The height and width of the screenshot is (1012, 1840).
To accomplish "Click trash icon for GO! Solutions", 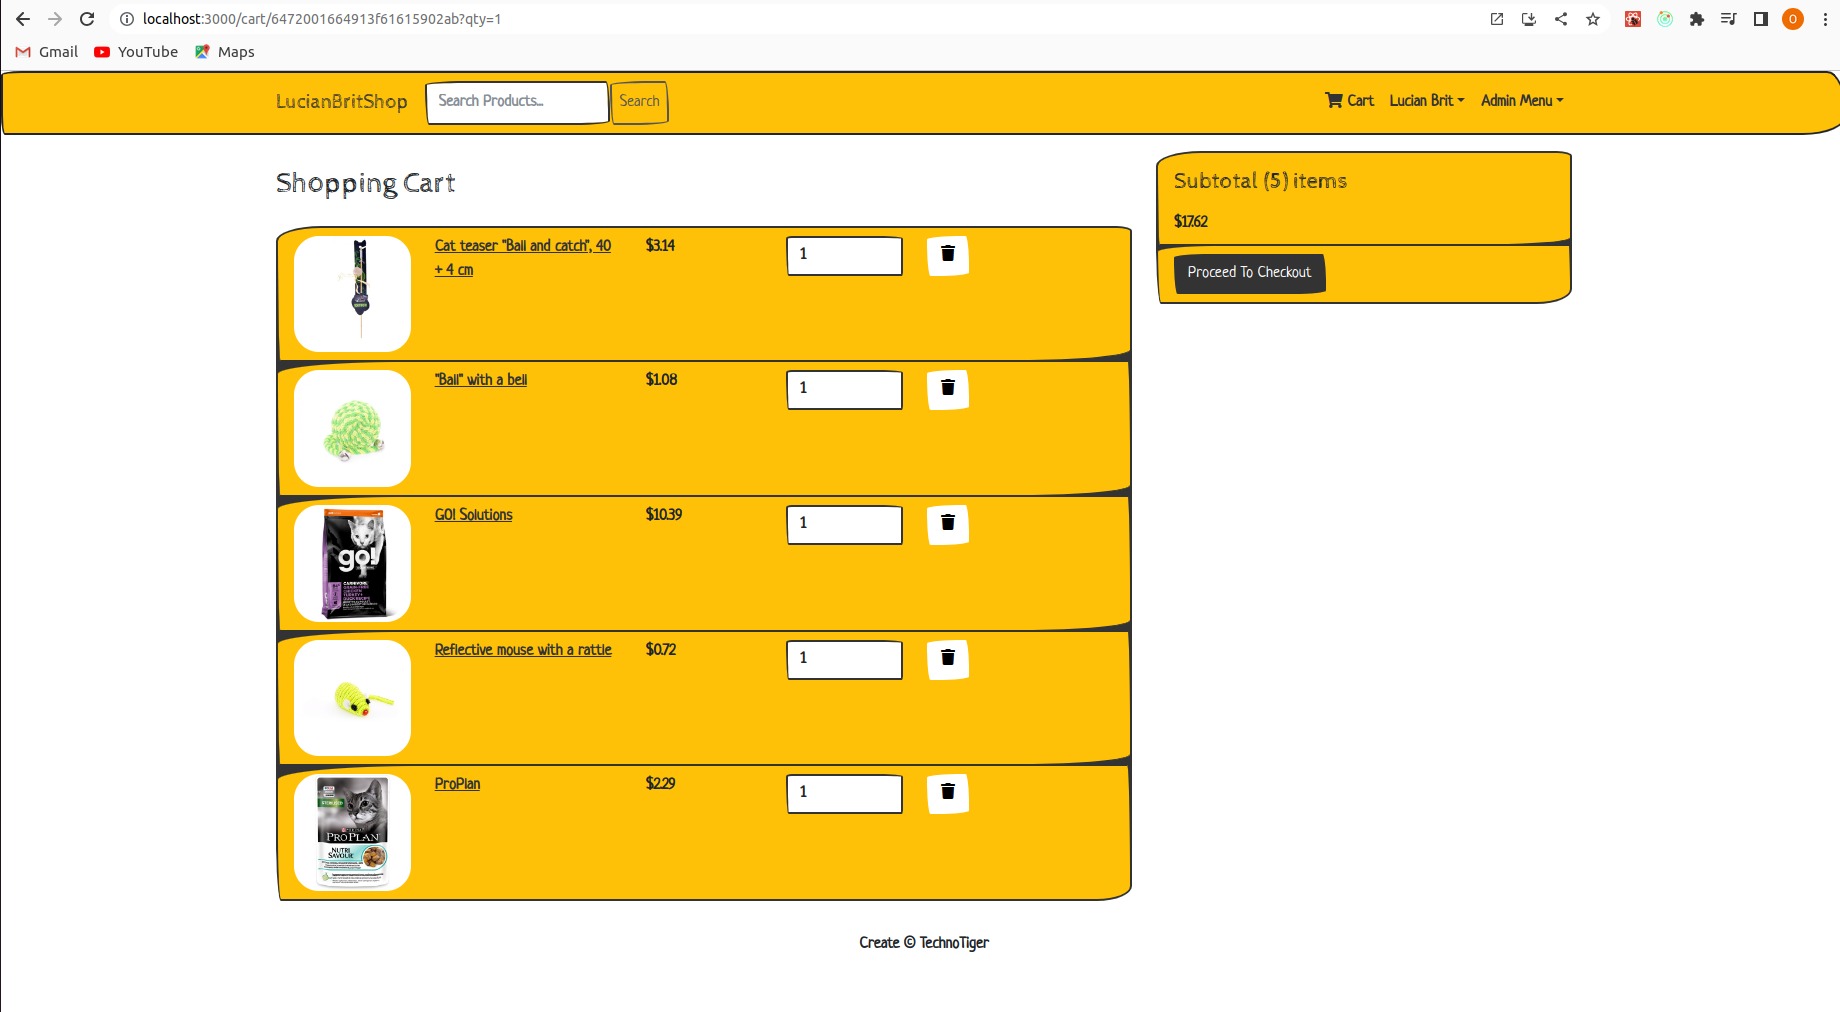I will [x=947, y=524].
